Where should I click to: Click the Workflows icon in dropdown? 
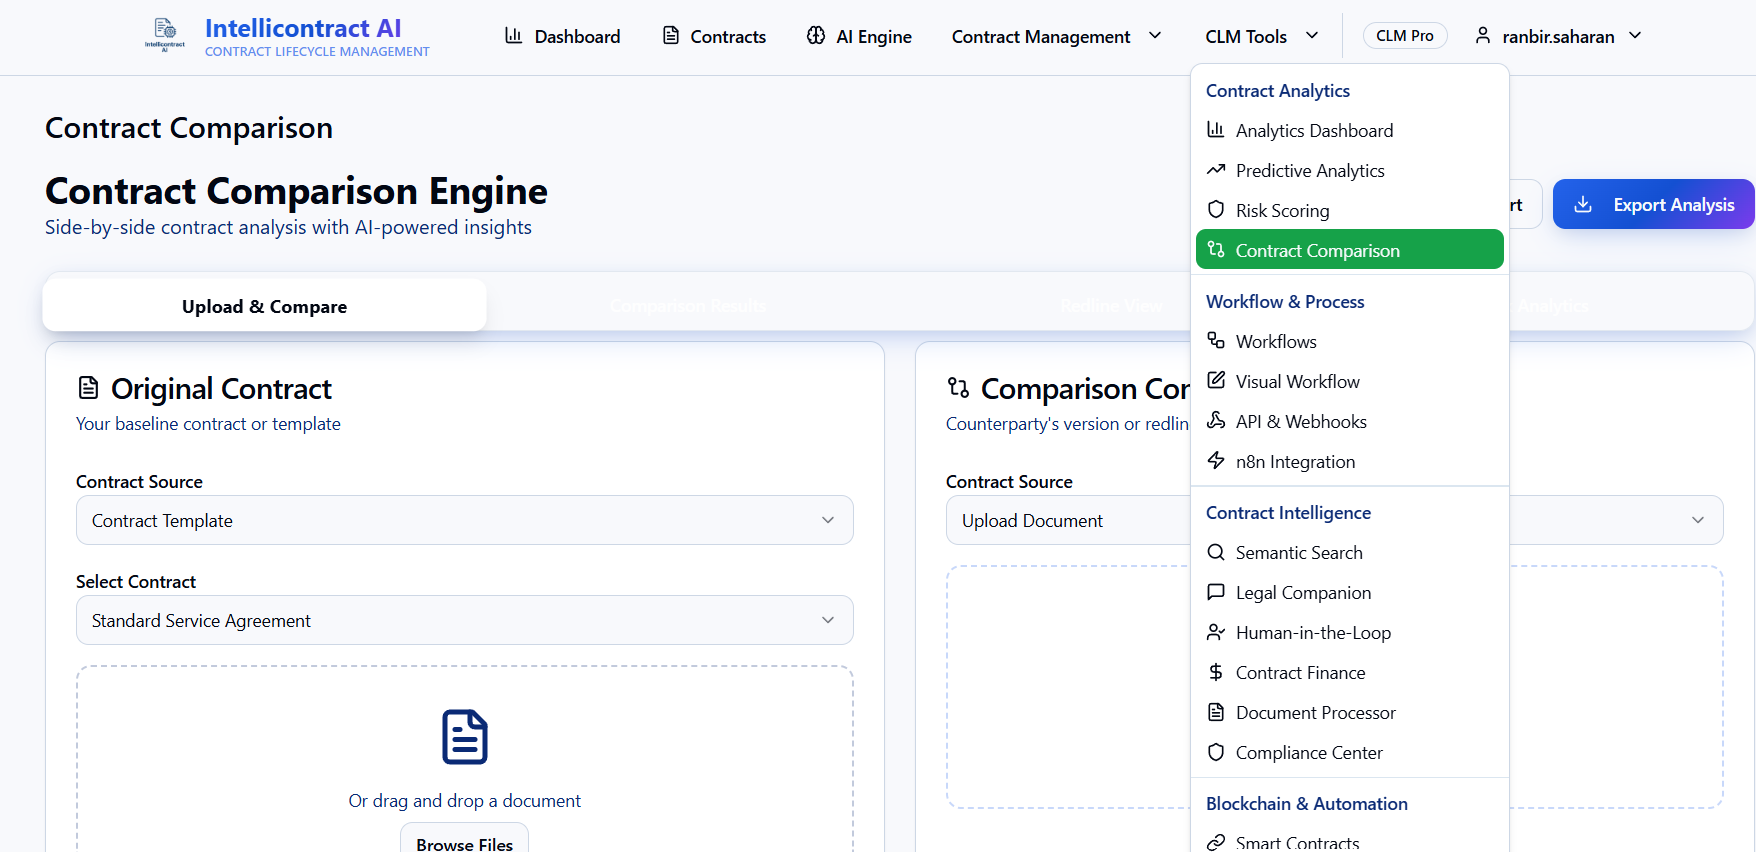[1216, 341]
